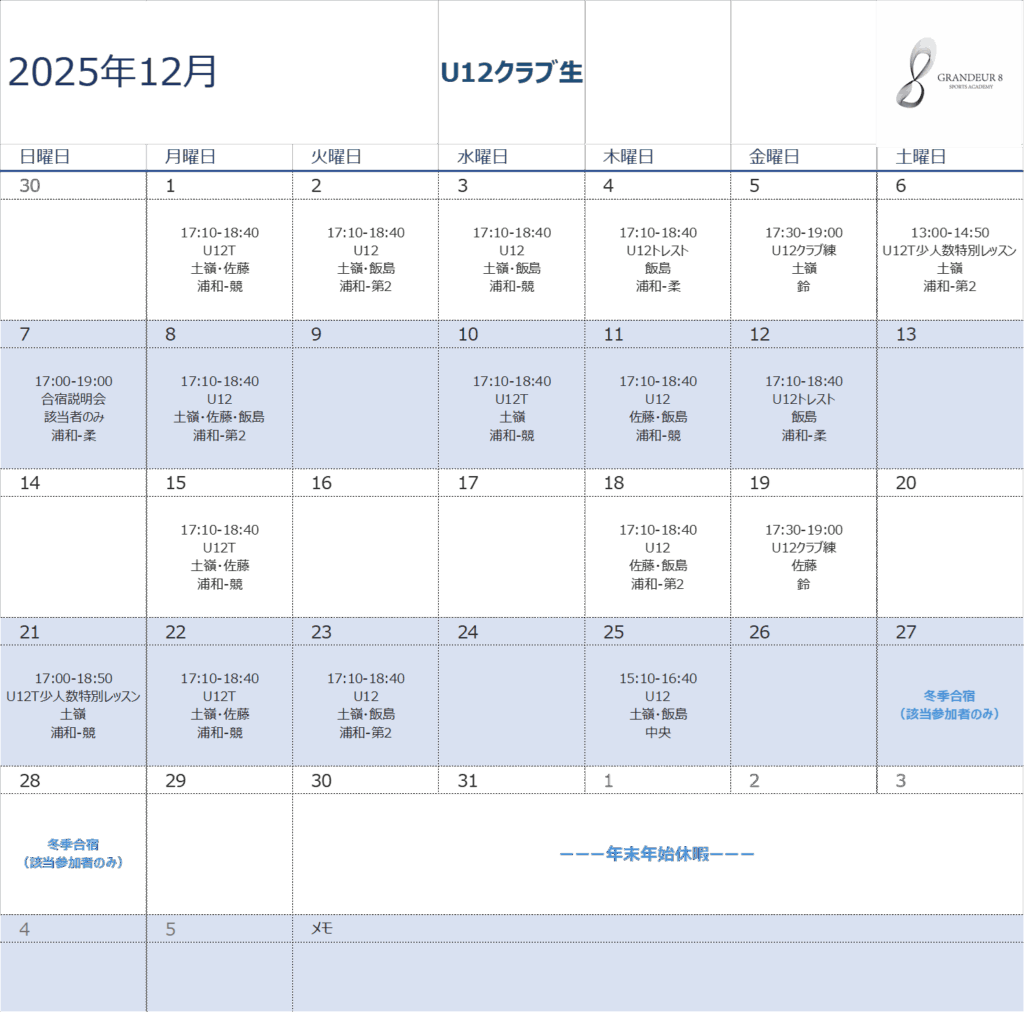Click the Grandeur 8 Sports Academy logo
The width and height of the screenshot is (1024, 1012).
coord(950,73)
